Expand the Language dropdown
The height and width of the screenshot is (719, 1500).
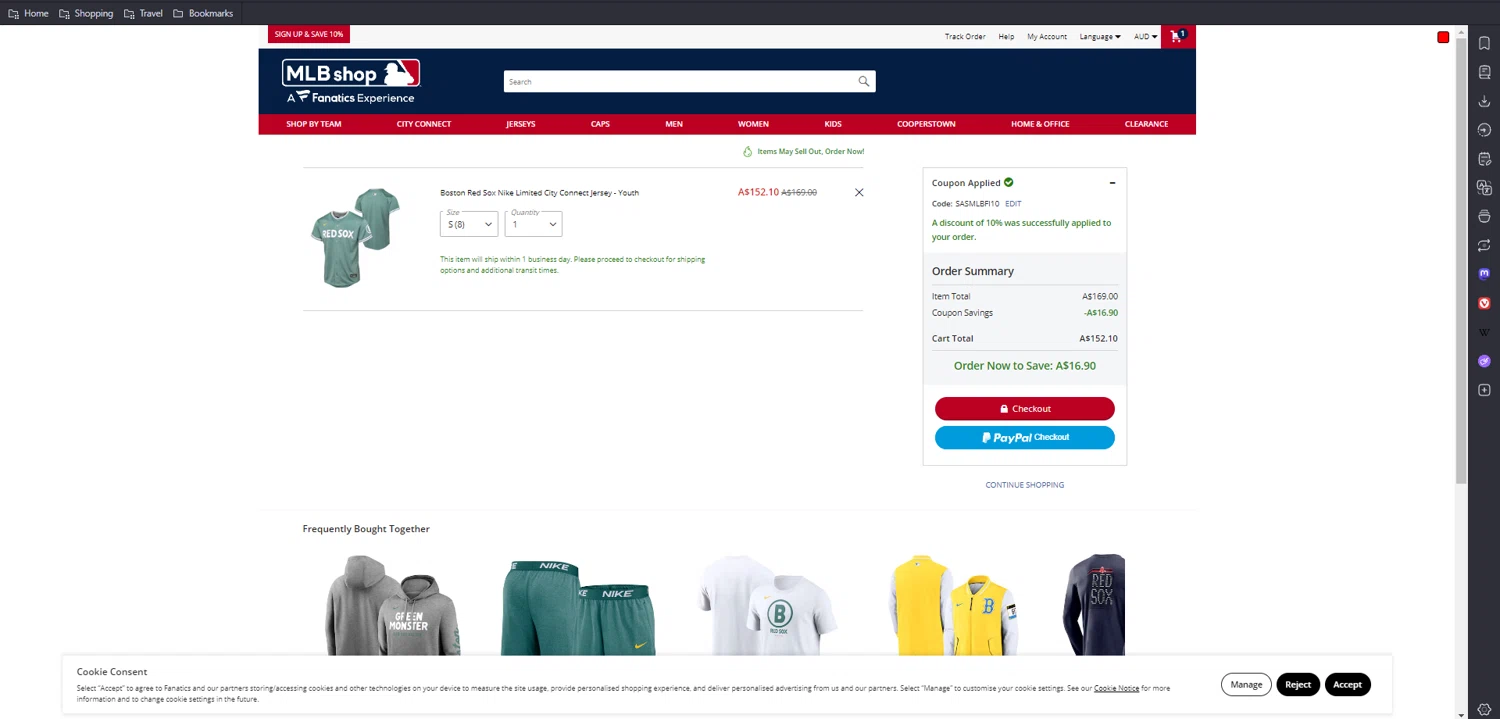[1100, 37]
